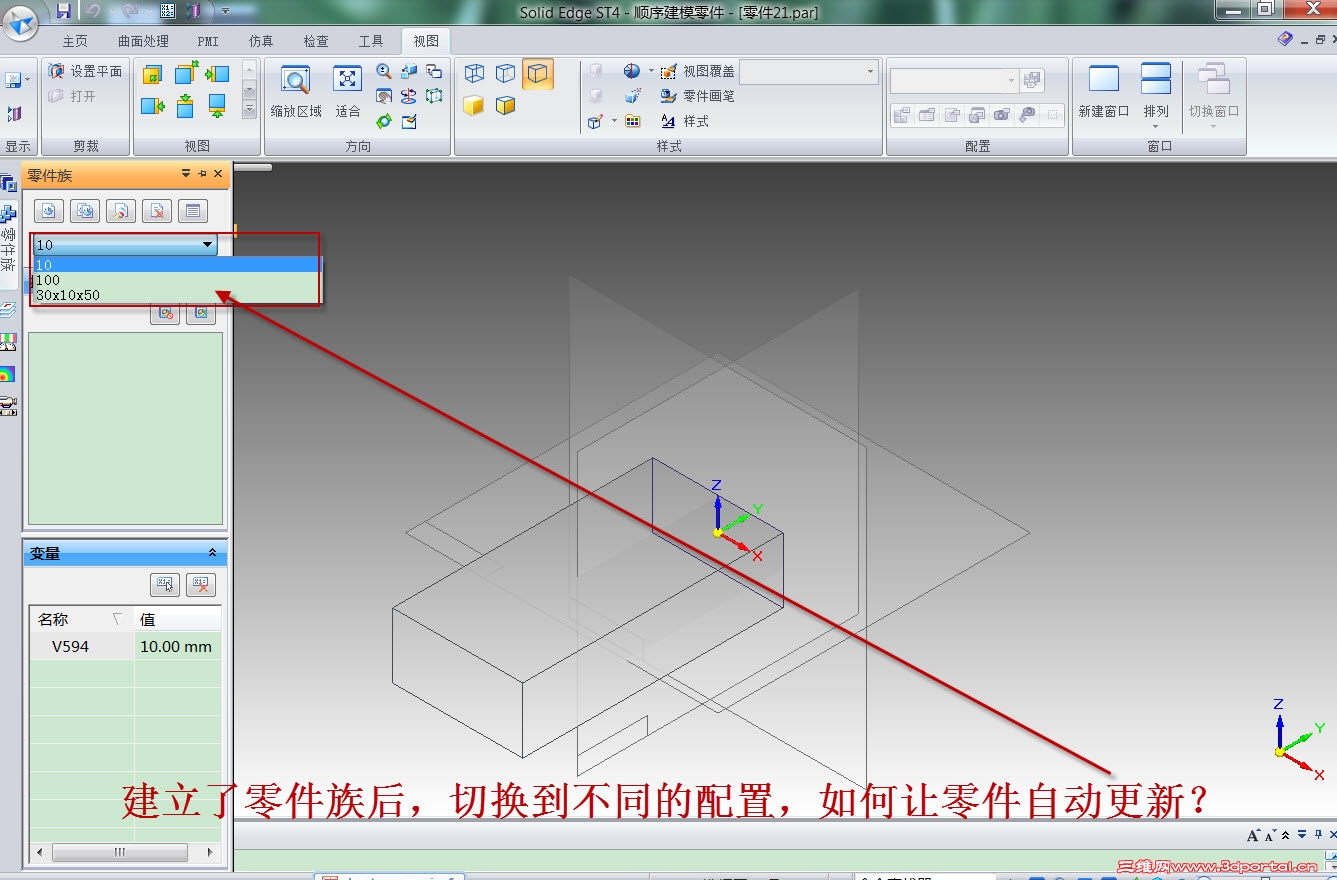Open the 检查 (Inspect) tab
The height and width of the screenshot is (880, 1337).
coord(316,41)
